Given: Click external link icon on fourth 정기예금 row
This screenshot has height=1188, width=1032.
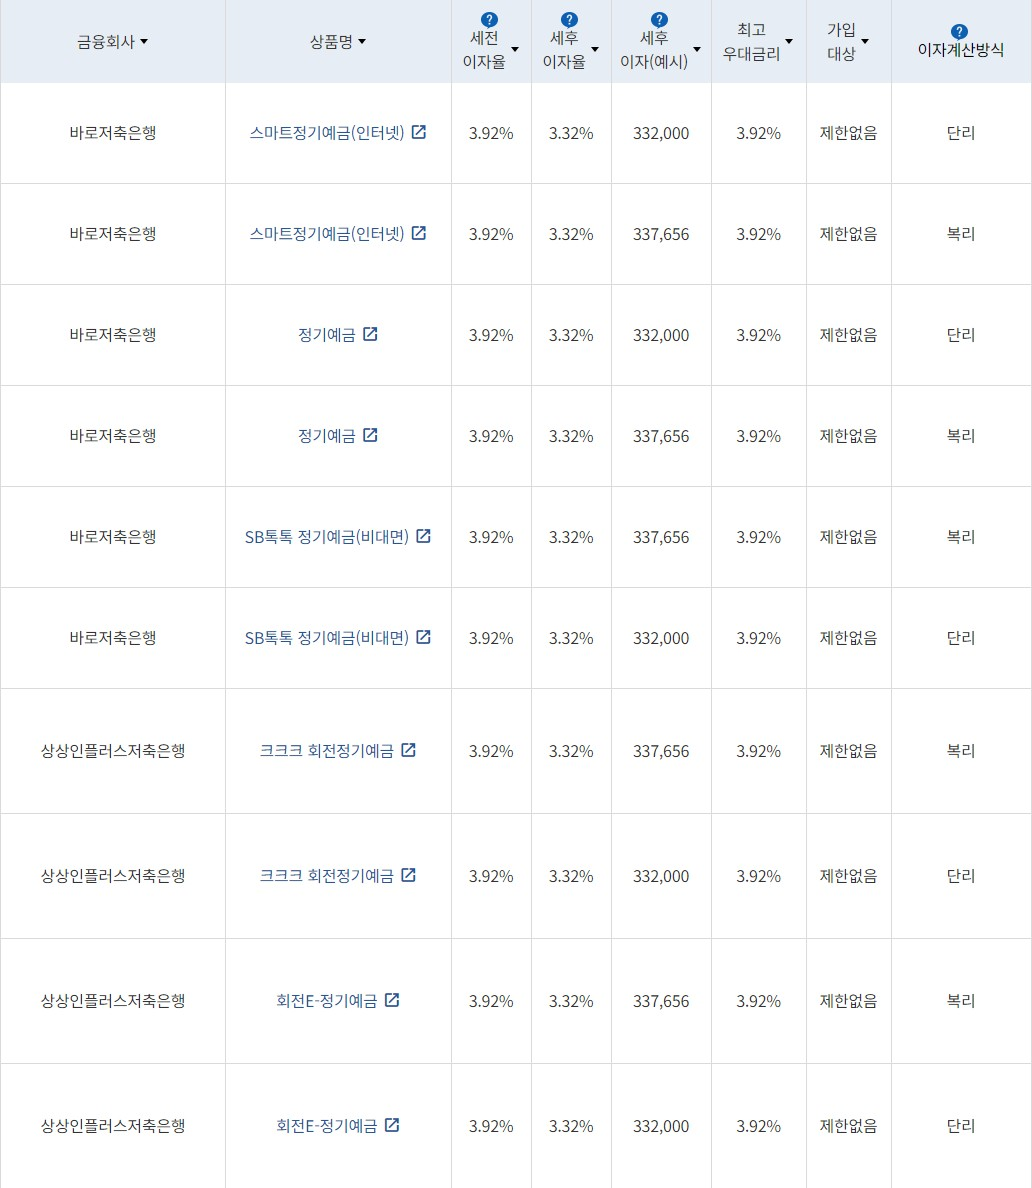Looking at the screenshot, I should point(371,435).
